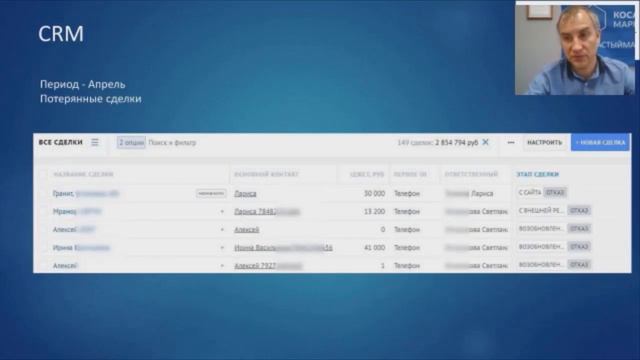Image resolution: width=640 pixels, height=360 pixels.
Task: Open the list view menu icon next to ВСЕ СДЕЛКИ
Action: tap(95, 142)
